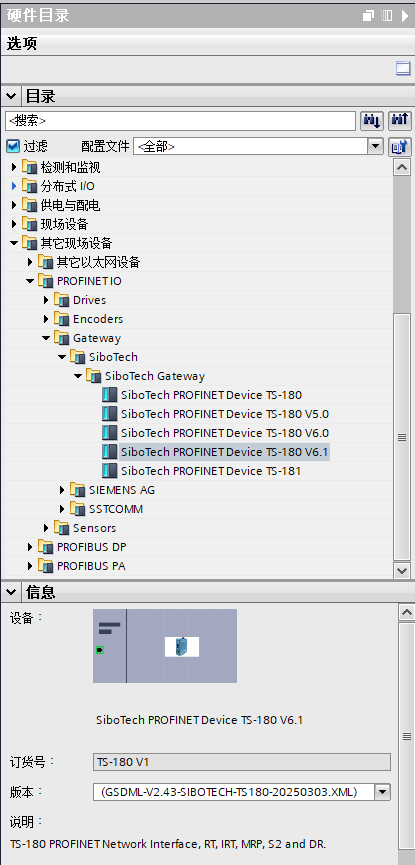This screenshot has width=415, height=865.
Task: Click the SIEMENS AG folder icon
Action: (x=78, y=490)
